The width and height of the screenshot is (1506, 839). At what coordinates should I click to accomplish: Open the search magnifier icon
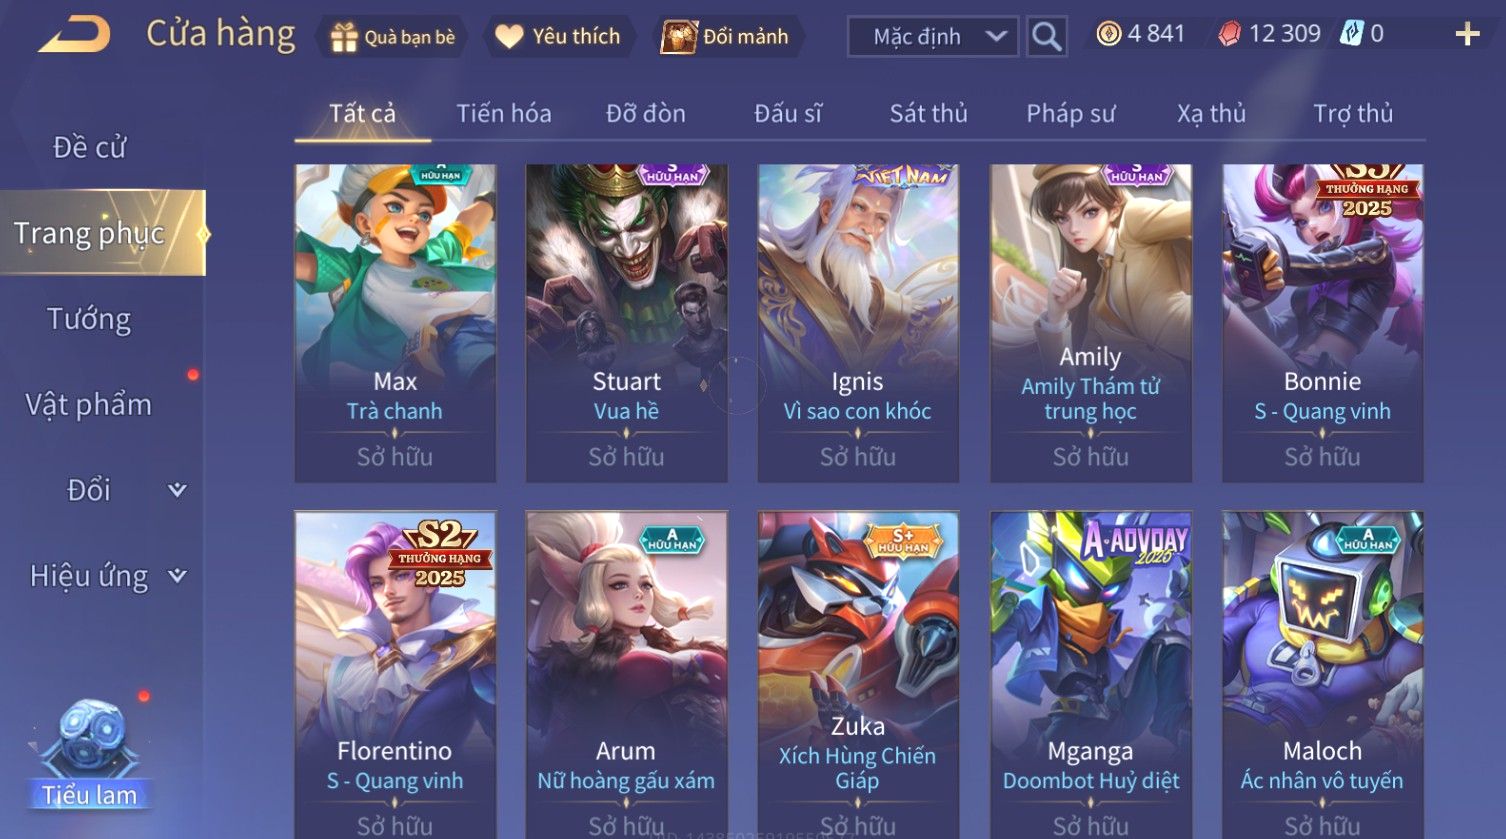click(x=1046, y=37)
